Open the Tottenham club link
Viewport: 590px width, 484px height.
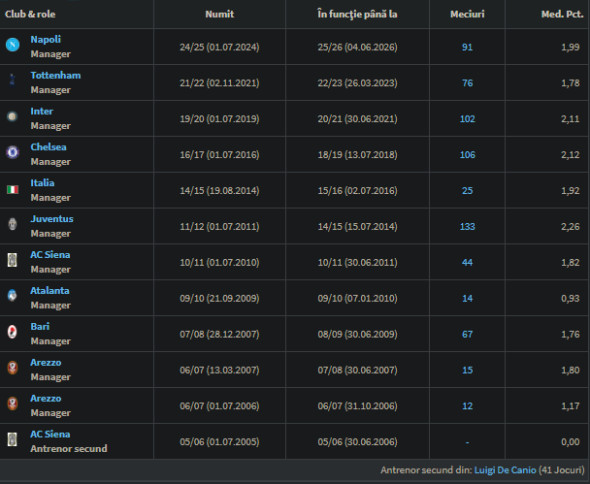click(x=56, y=75)
